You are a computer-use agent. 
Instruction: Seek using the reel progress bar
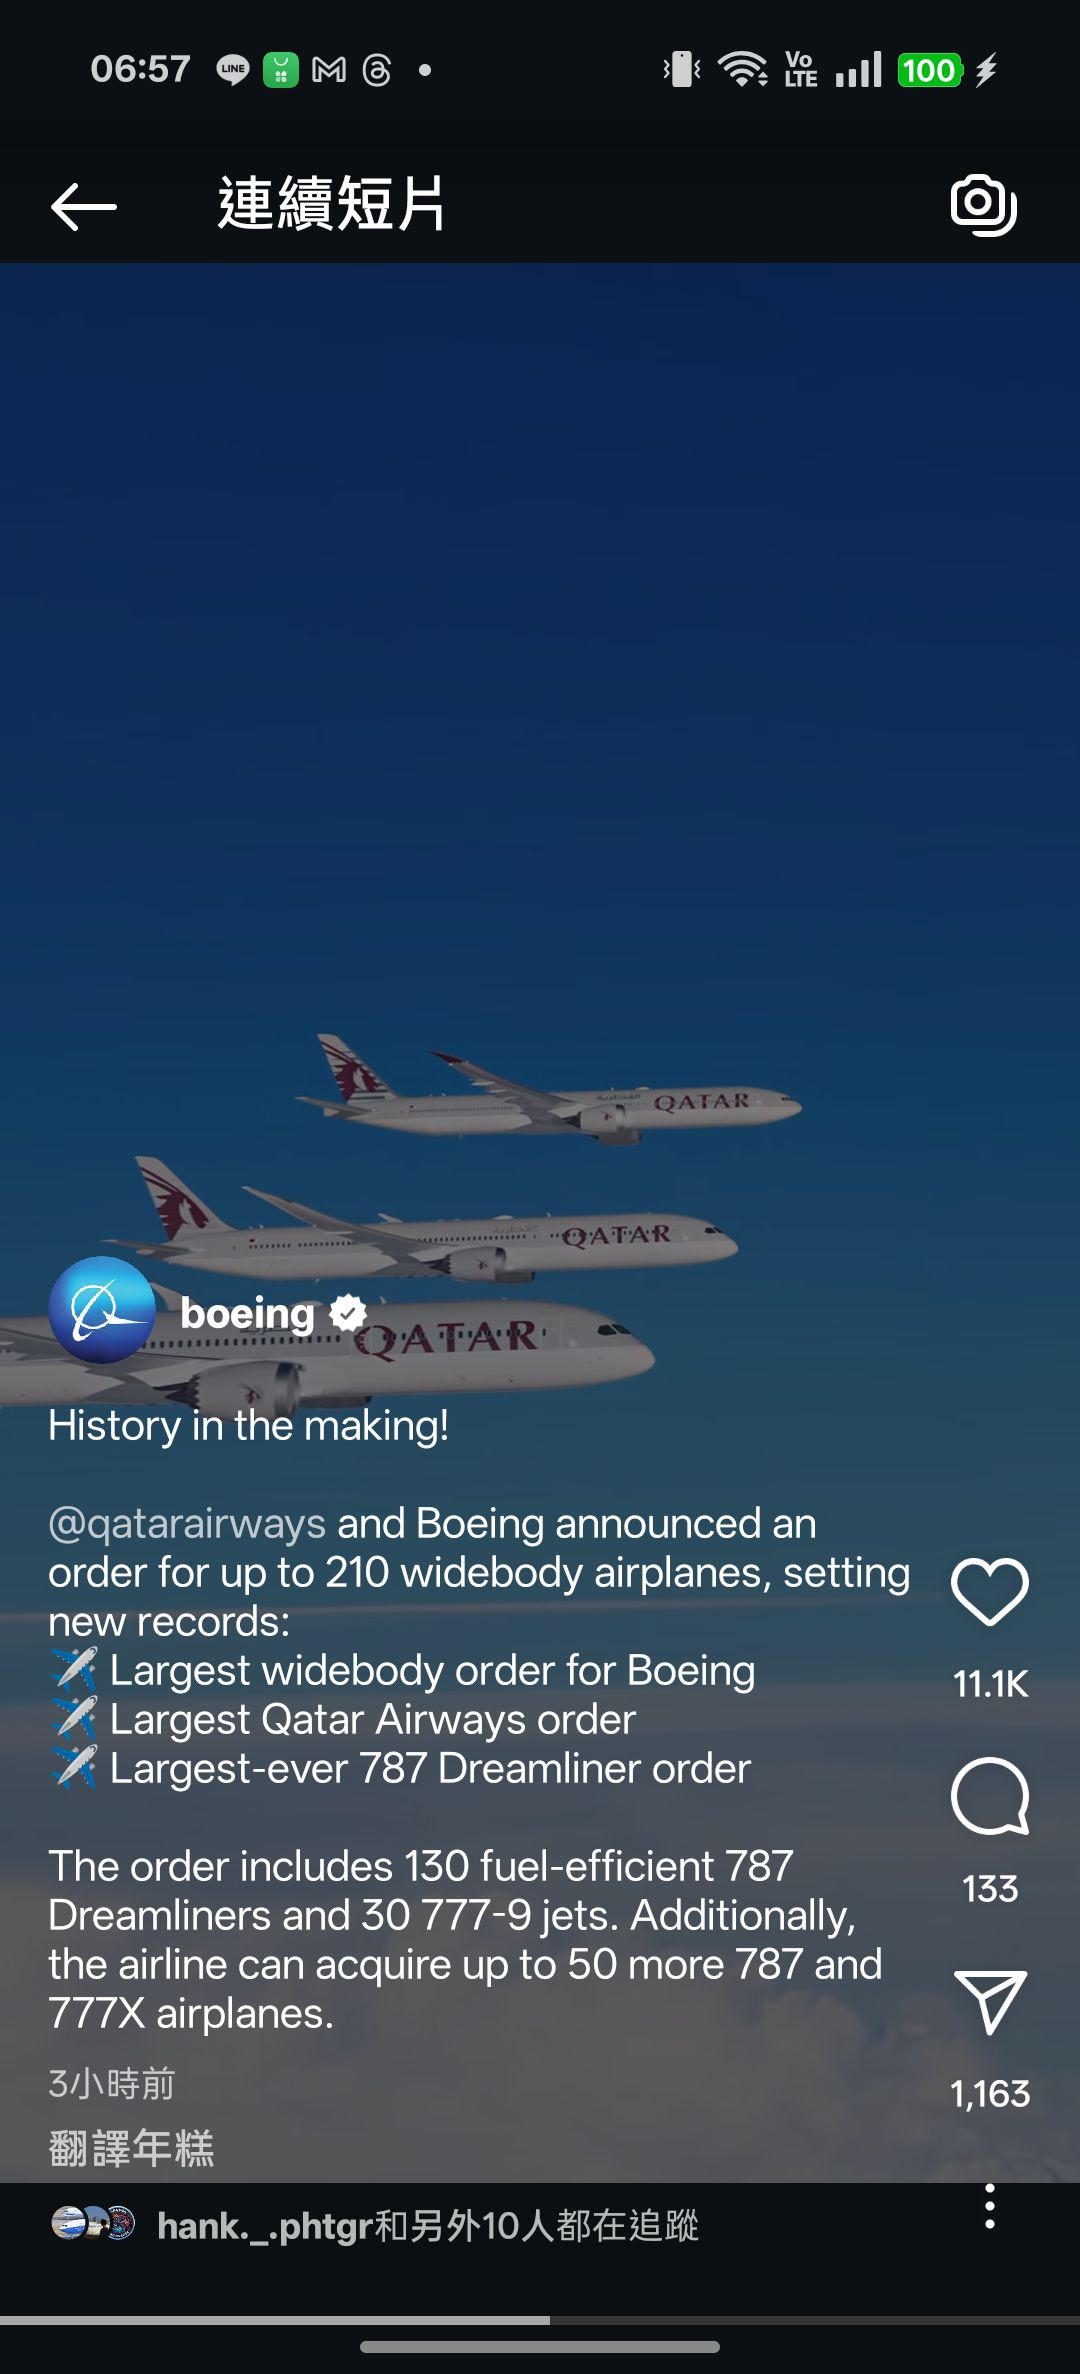540,2320
